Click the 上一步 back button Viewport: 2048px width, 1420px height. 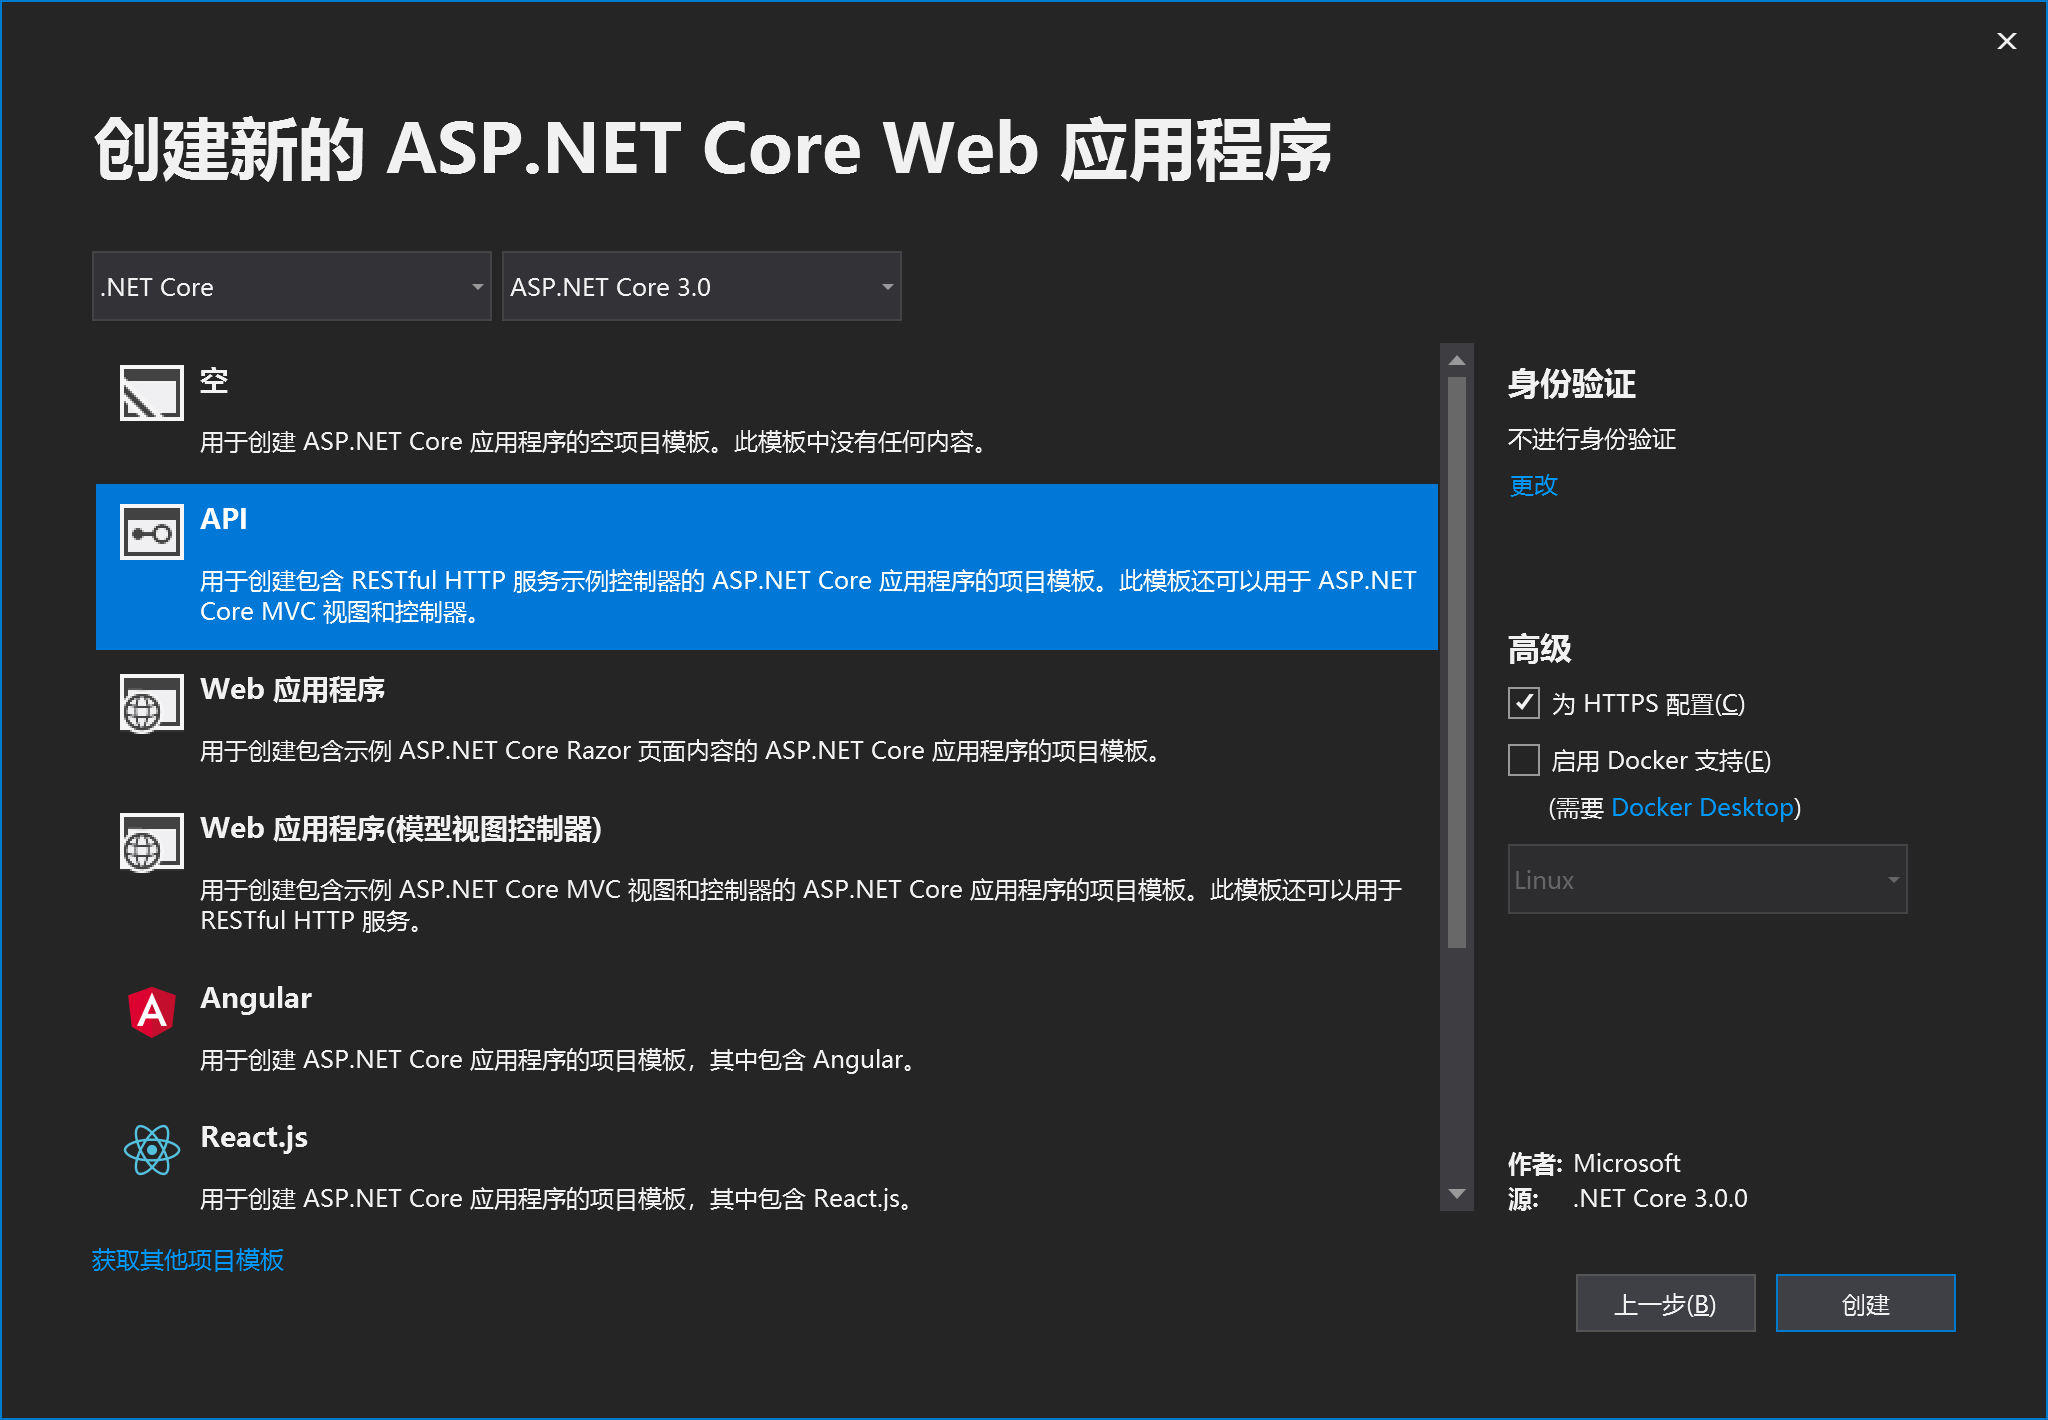pyautogui.click(x=1665, y=1304)
